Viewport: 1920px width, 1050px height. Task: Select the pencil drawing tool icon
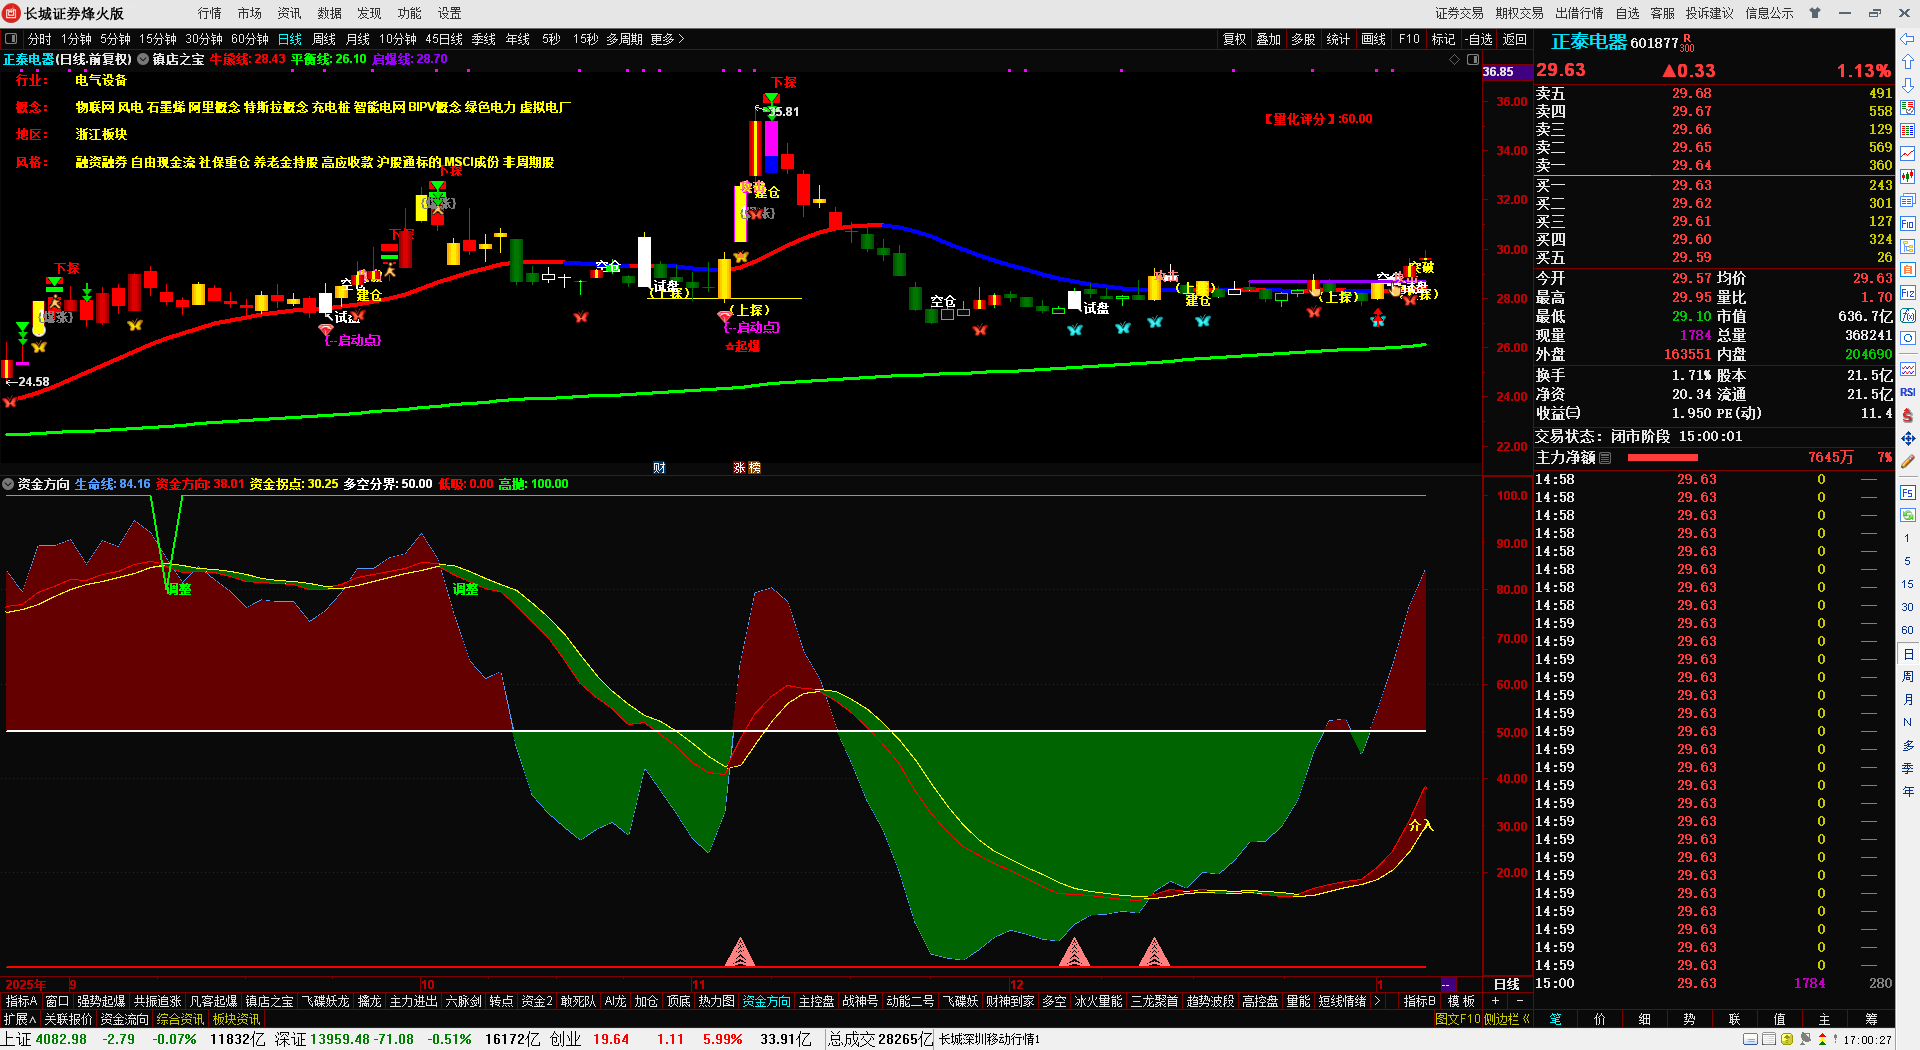[x=1908, y=461]
